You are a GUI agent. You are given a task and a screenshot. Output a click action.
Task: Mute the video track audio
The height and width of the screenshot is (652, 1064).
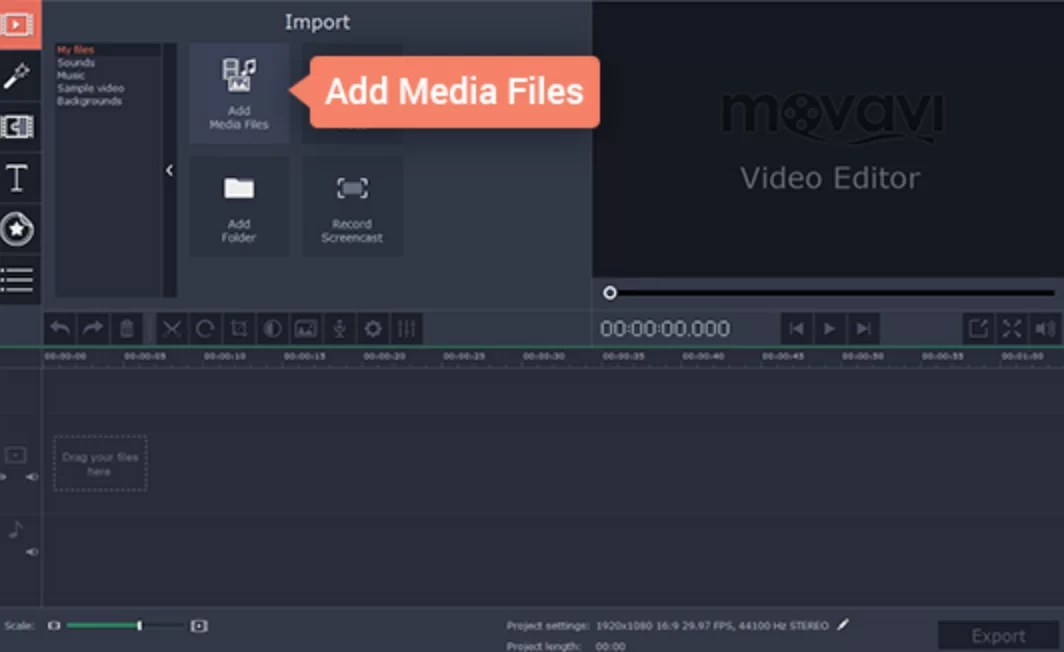click(32, 477)
